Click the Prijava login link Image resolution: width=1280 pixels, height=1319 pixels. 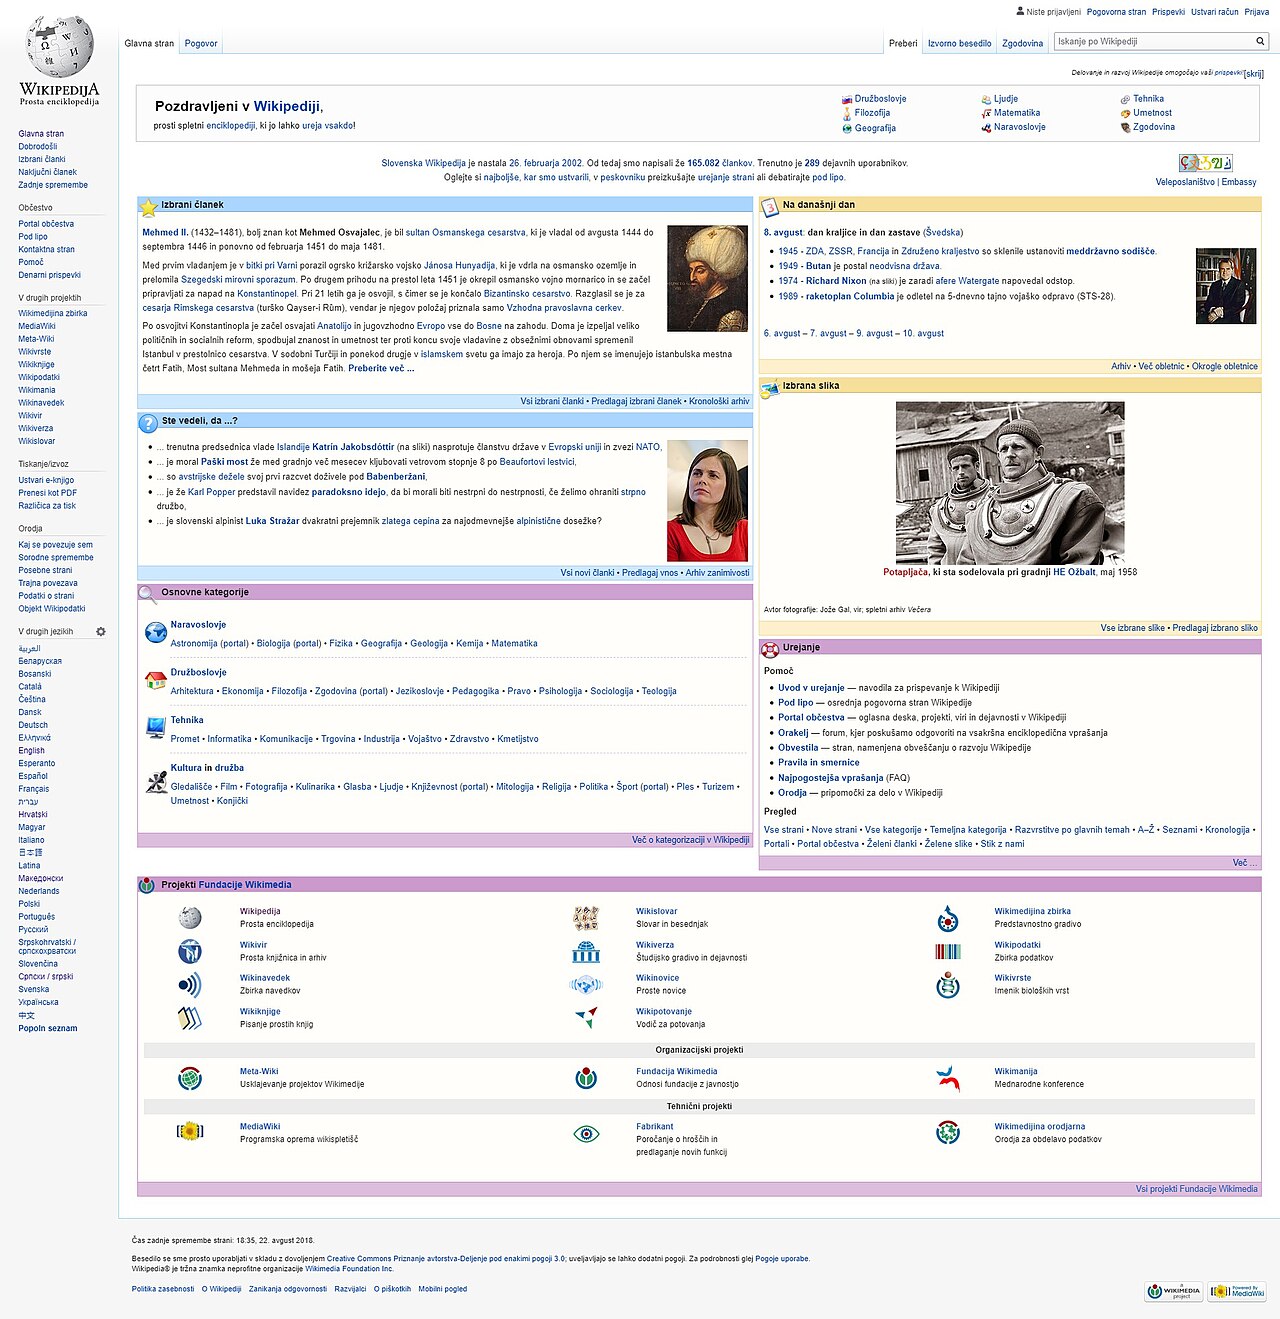point(1257,12)
